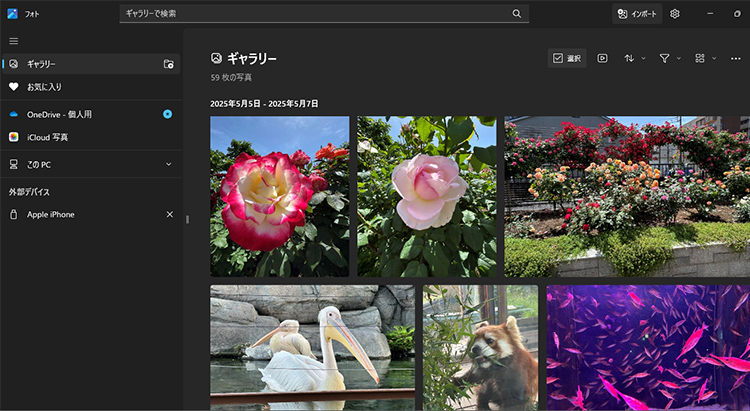Open the red panda photo thumbnail
750x411 pixels.
[x=481, y=347]
